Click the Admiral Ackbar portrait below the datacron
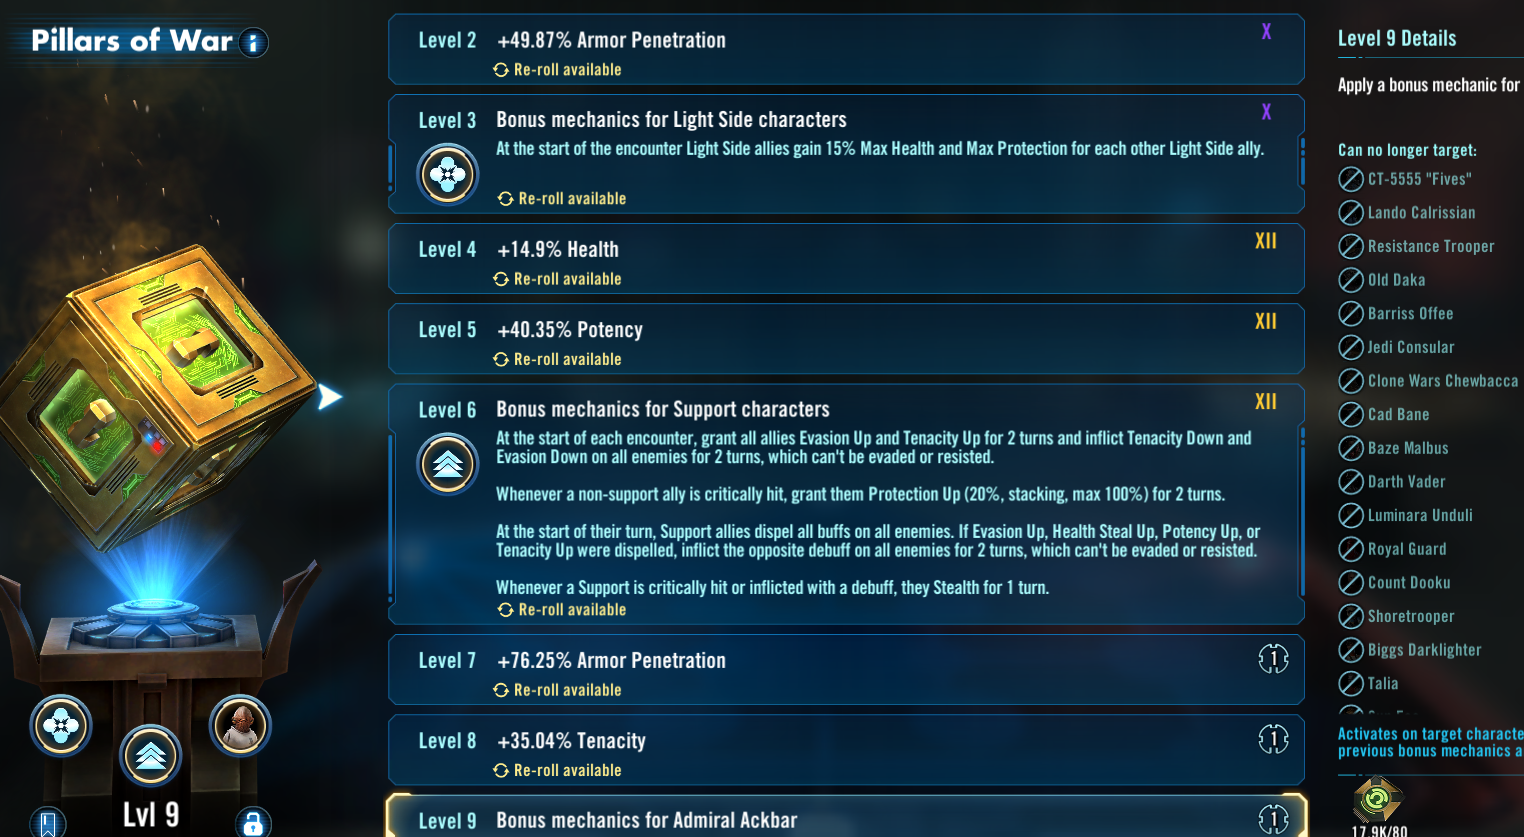 (240, 726)
